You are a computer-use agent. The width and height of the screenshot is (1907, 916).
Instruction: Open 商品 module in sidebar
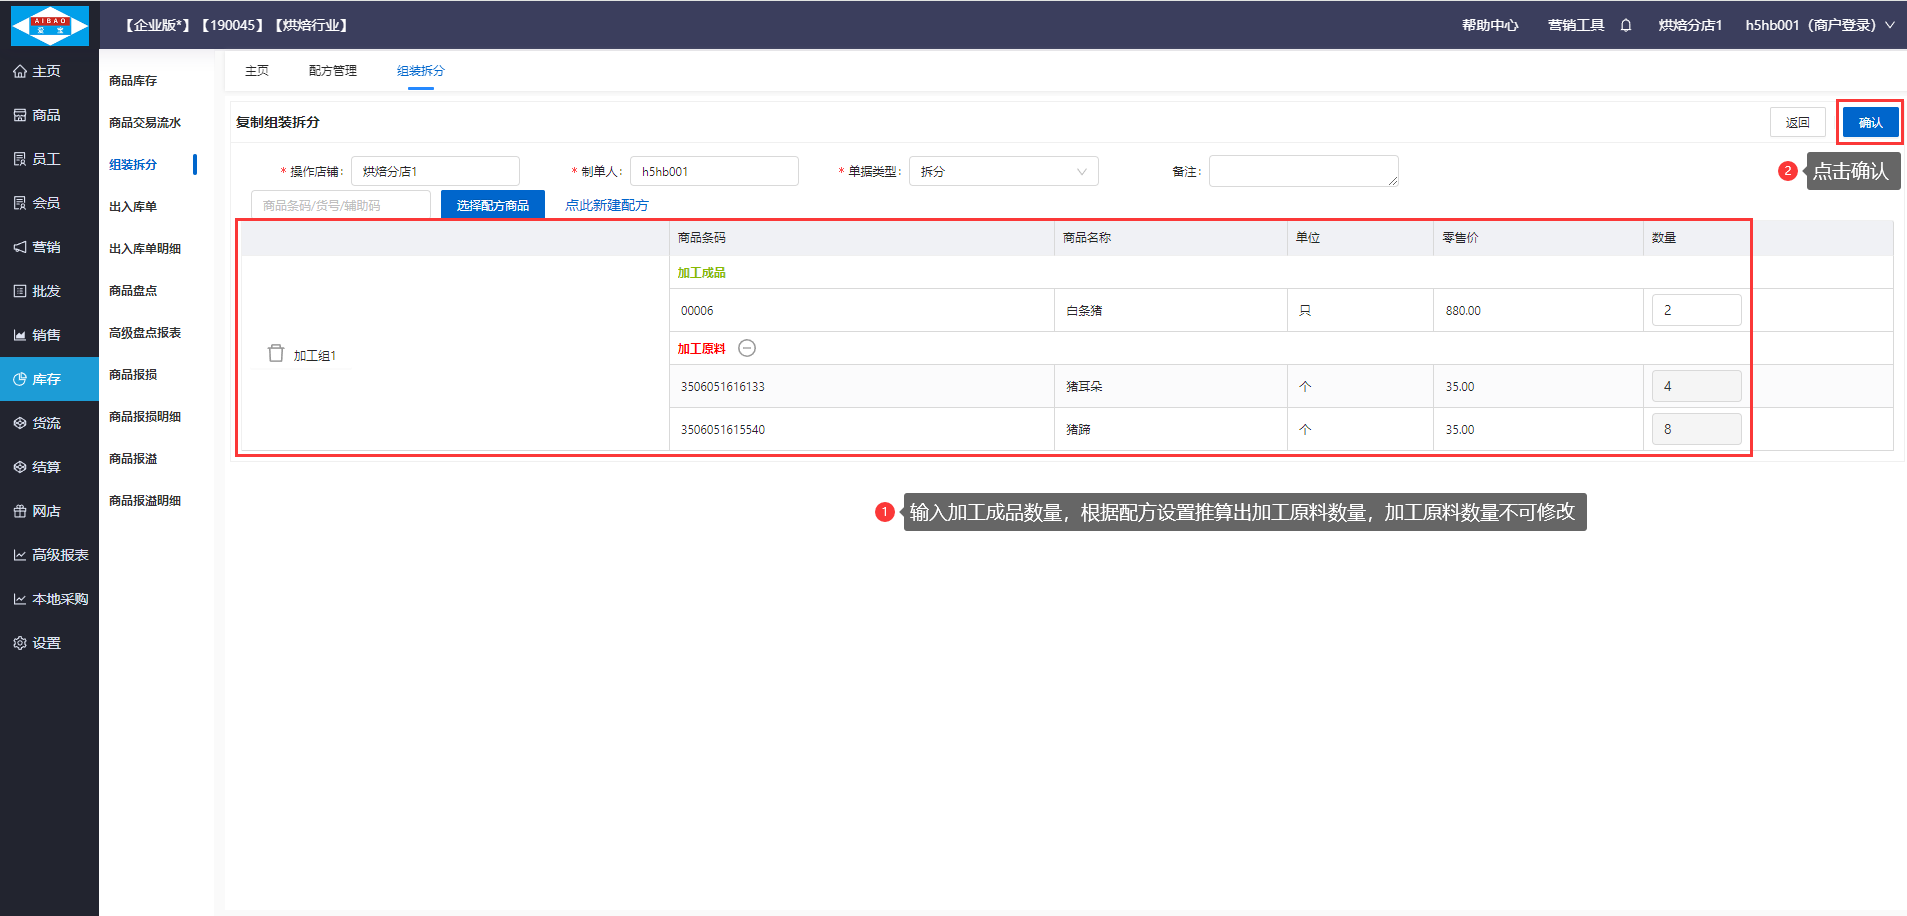coord(46,115)
